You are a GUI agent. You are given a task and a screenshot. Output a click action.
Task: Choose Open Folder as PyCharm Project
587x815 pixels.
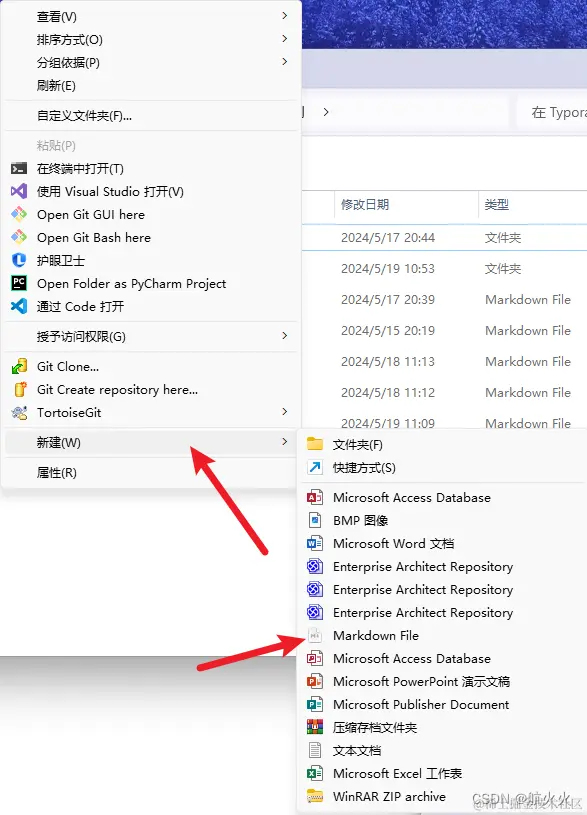151,283
